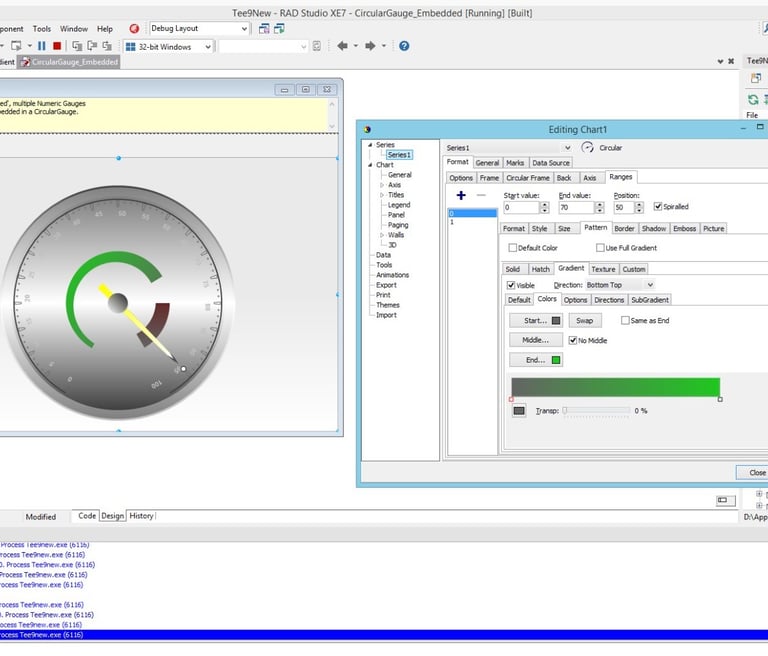Image resolution: width=768 pixels, height=656 pixels.
Task: Click the forward navigation arrow in toolbar
Action: pos(370,46)
